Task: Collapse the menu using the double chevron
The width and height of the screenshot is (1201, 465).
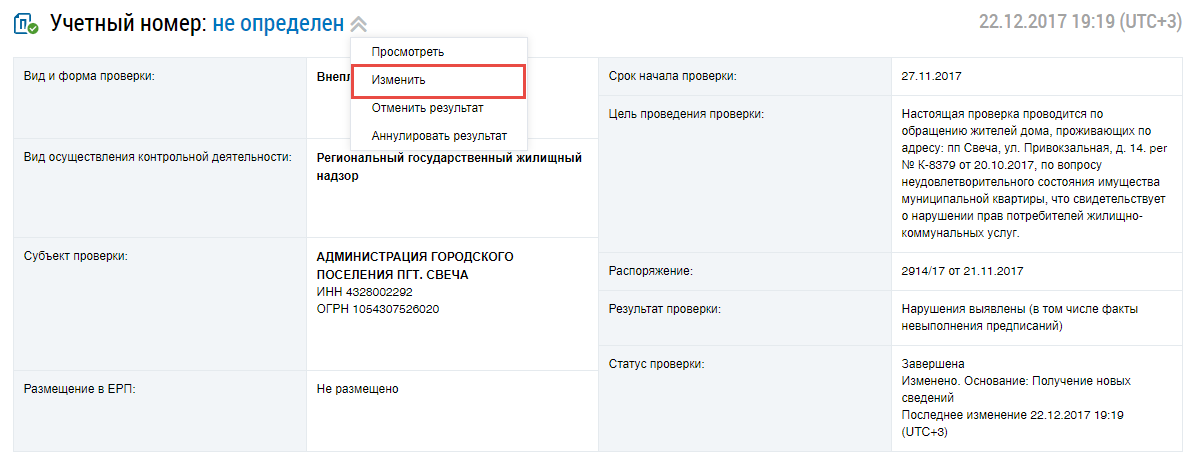Action: (358, 24)
